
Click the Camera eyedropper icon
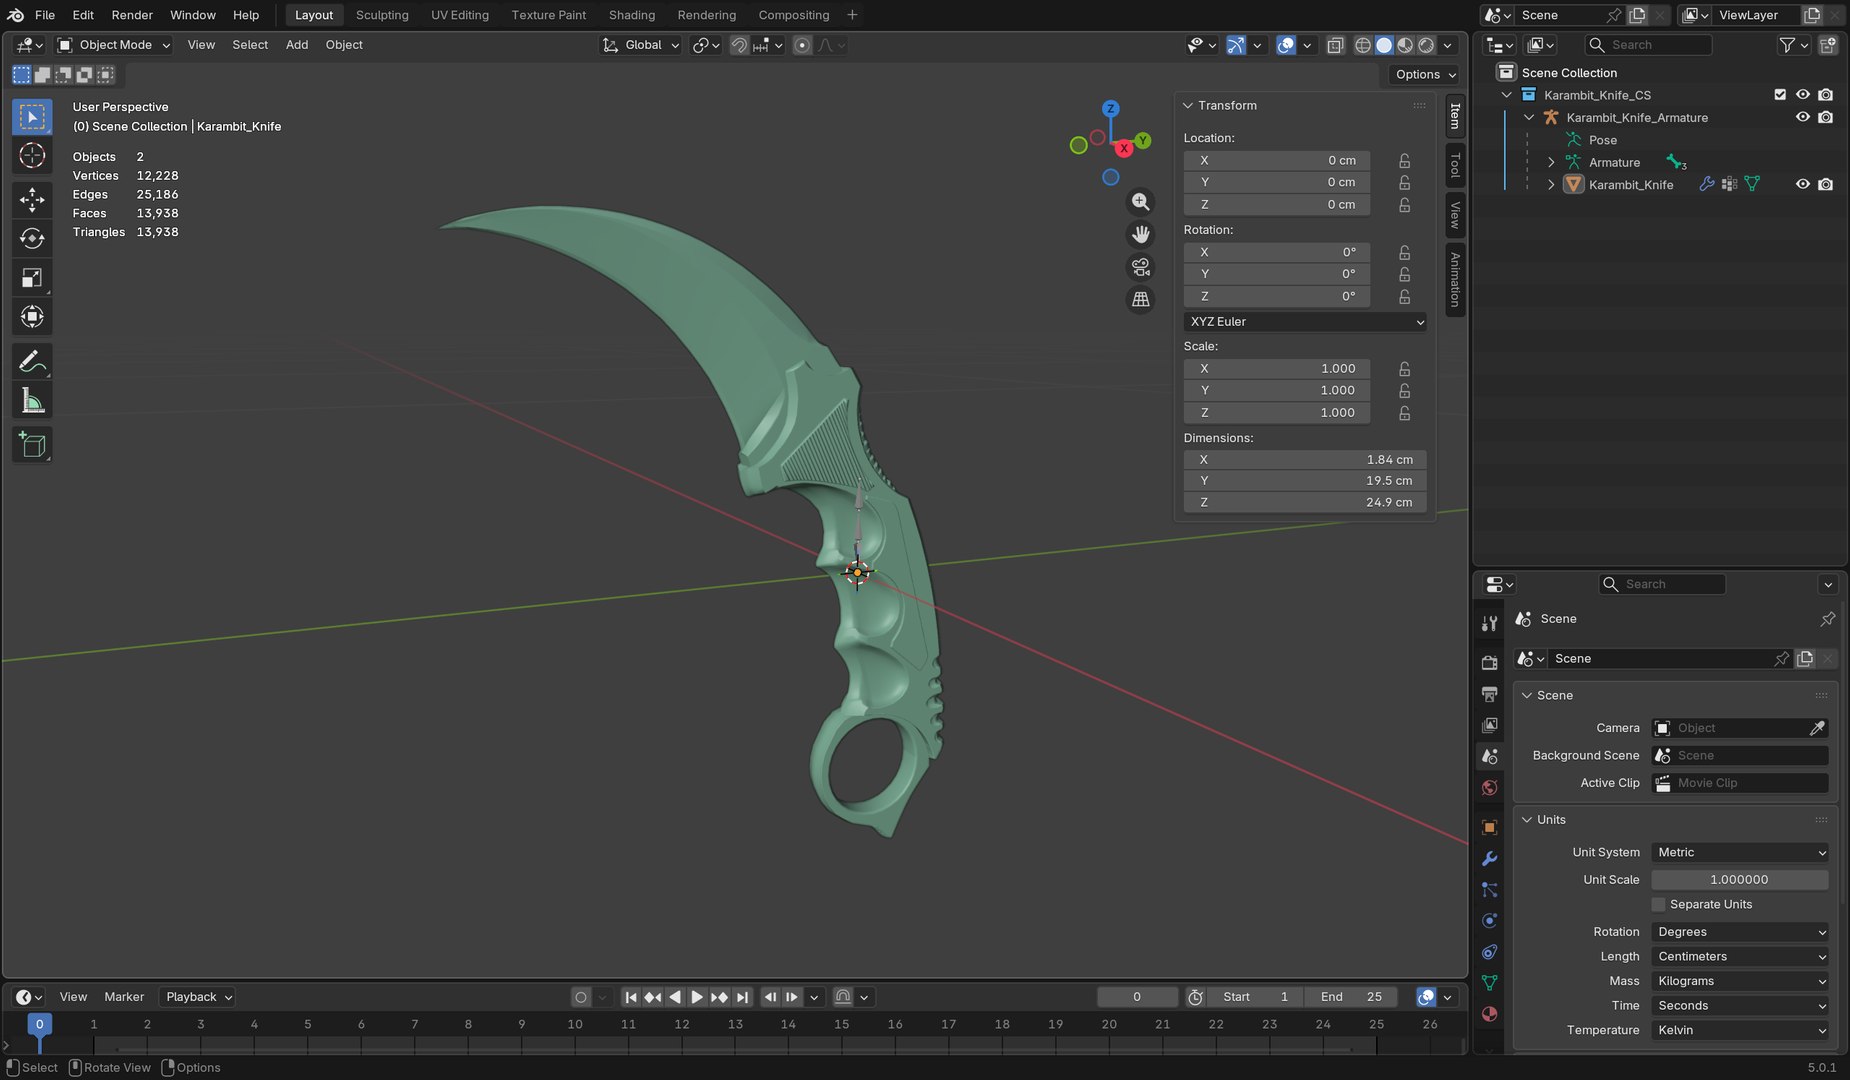[1817, 728]
